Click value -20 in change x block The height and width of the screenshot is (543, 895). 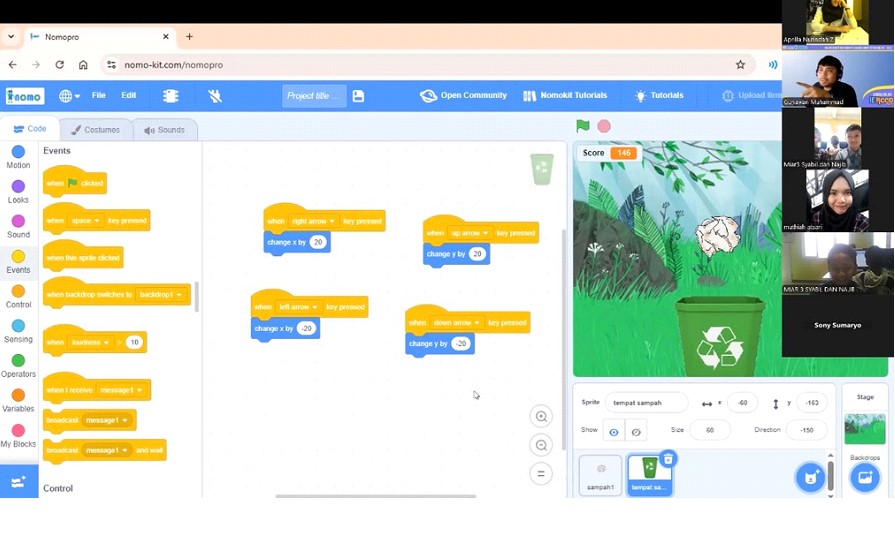[307, 328]
